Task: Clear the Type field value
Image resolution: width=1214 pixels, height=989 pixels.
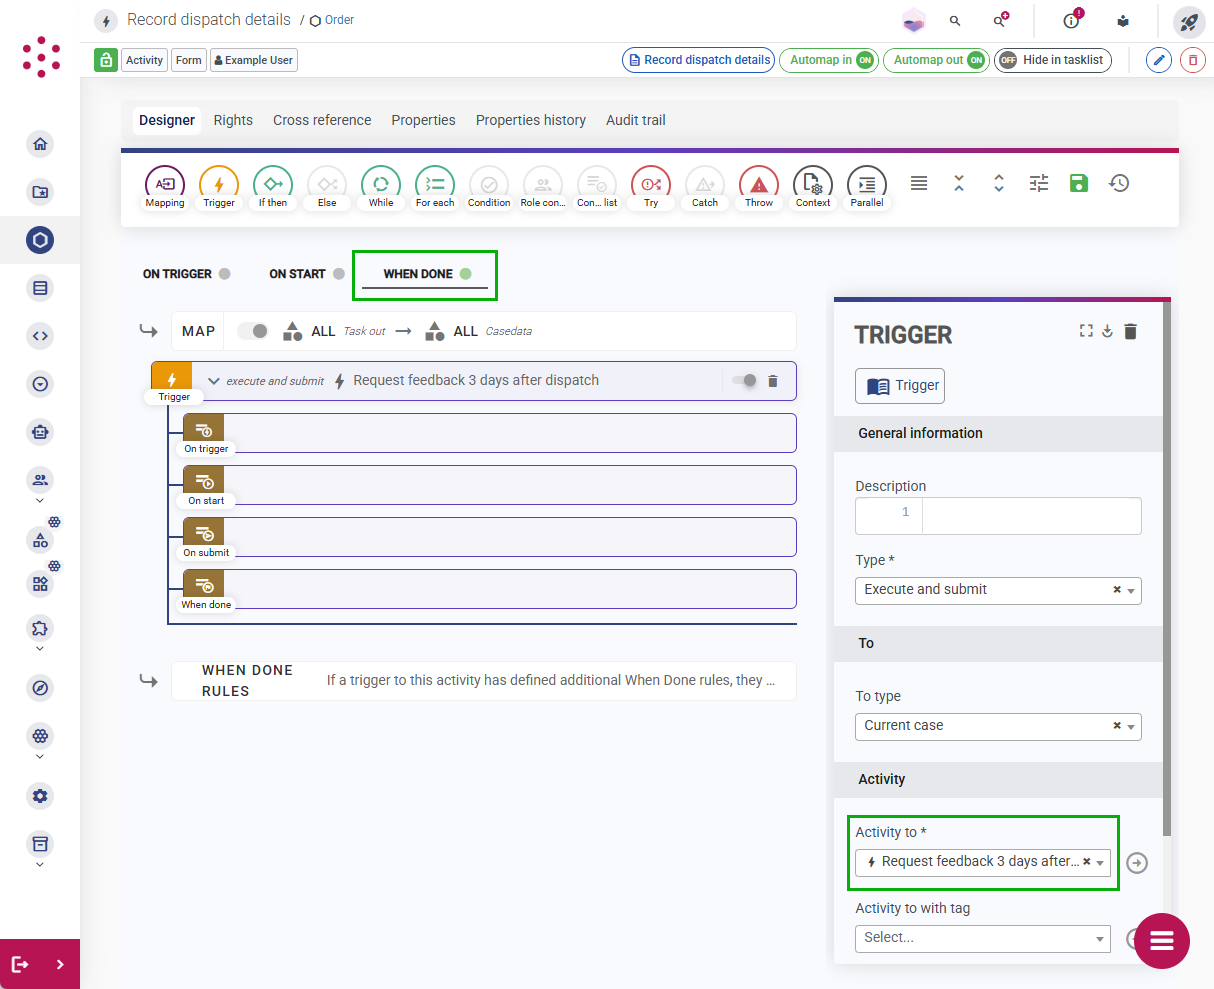Action: pos(1117,590)
